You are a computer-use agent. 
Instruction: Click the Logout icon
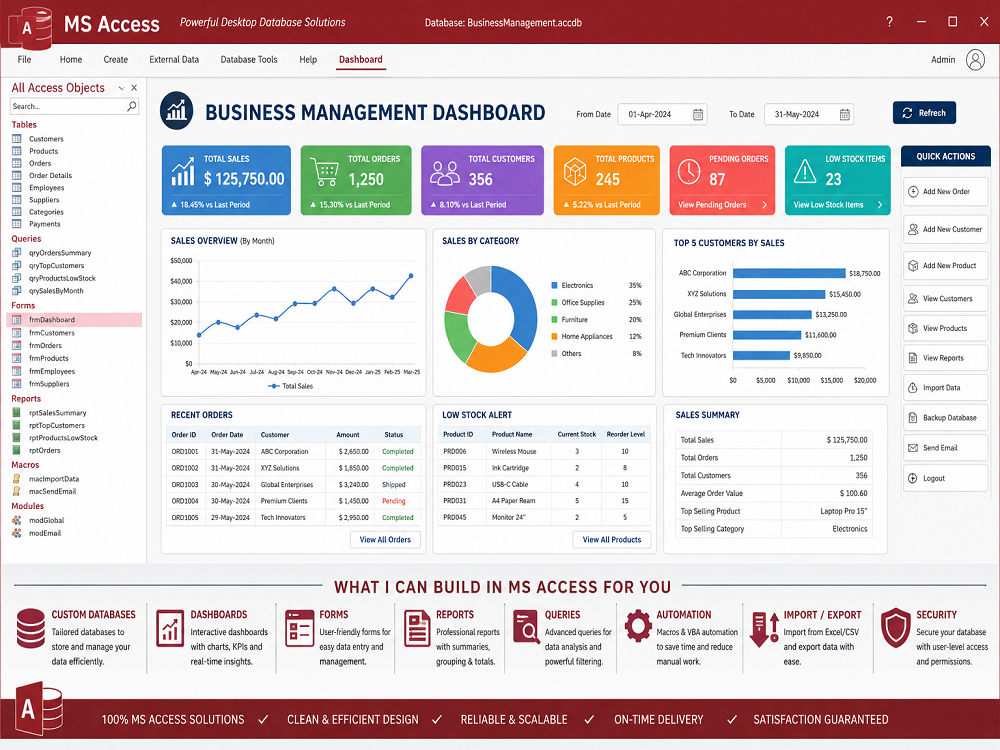[x=913, y=478]
